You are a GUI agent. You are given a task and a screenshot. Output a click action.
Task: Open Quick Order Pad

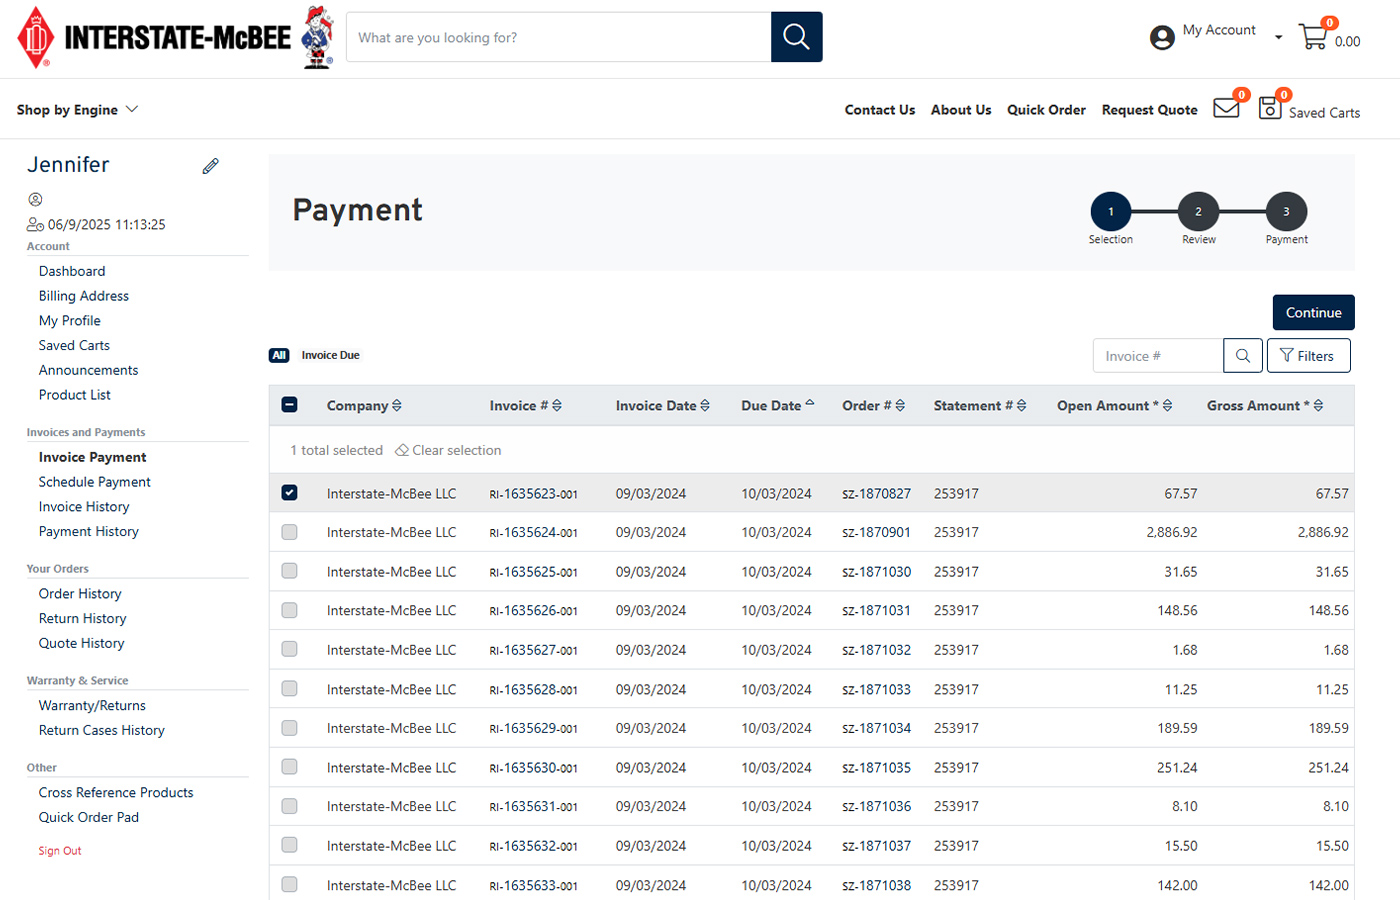click(89, 818)
